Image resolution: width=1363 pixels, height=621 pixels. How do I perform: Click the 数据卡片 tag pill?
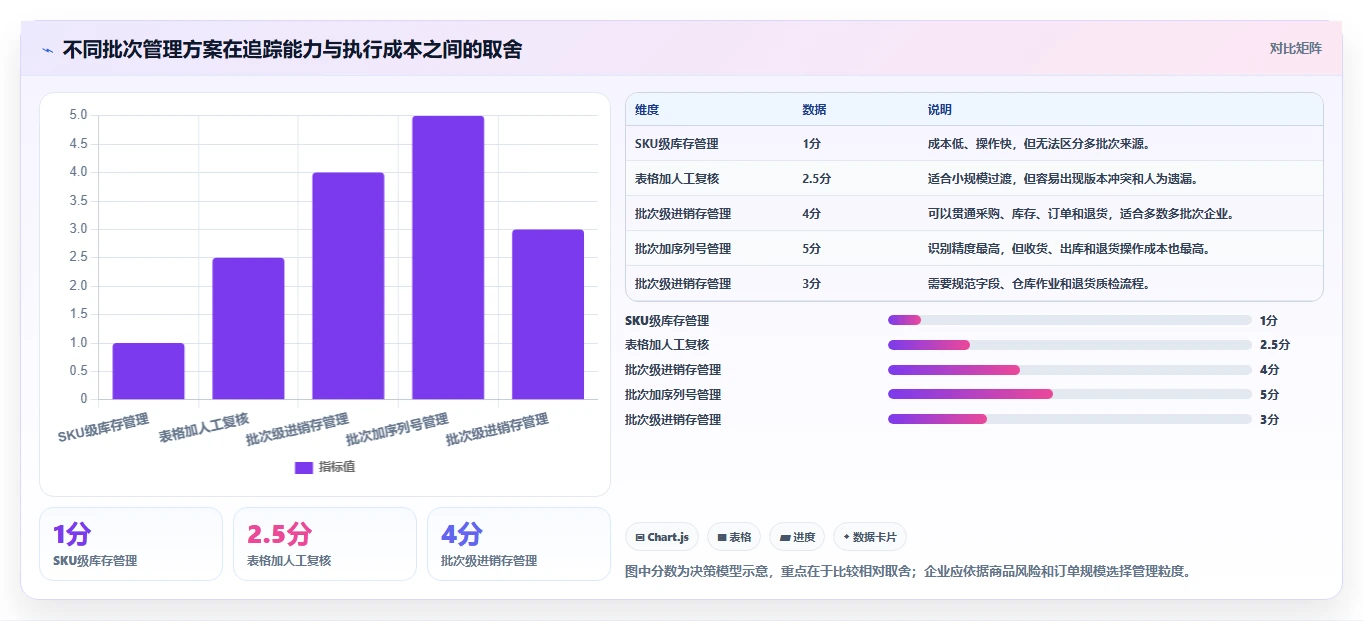click(870, 537)
